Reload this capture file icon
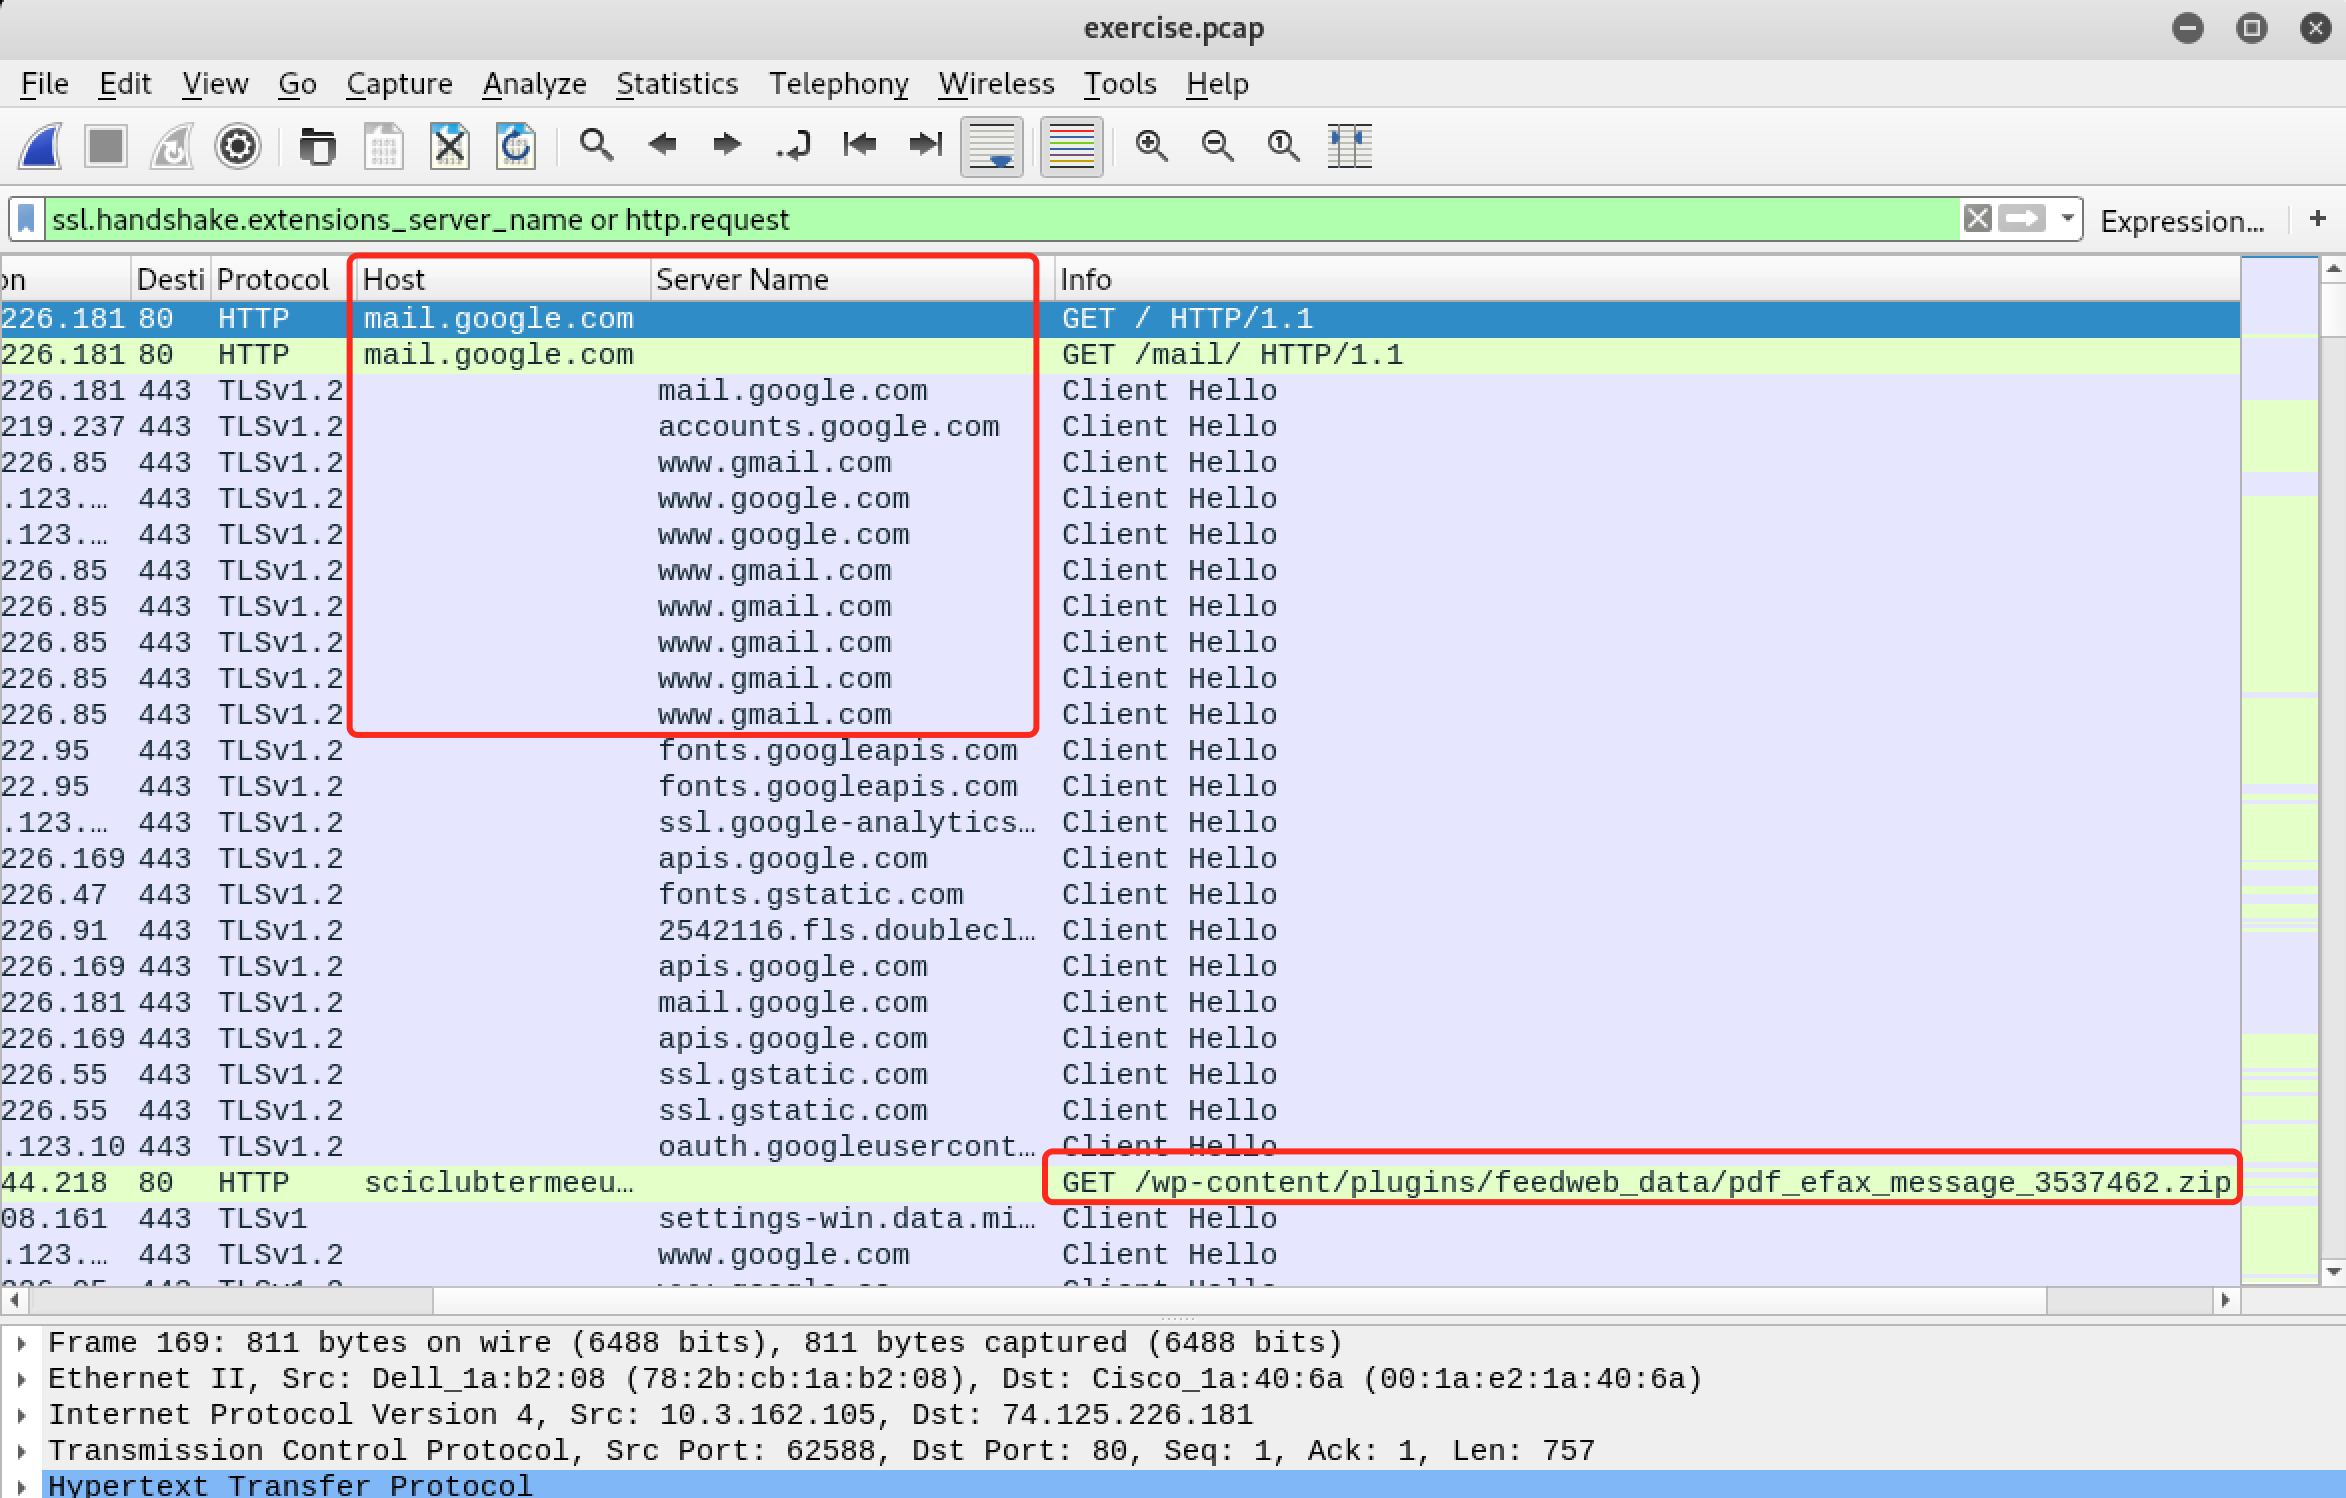Viewport: 2346px width, 1498px height. (516, 147)
